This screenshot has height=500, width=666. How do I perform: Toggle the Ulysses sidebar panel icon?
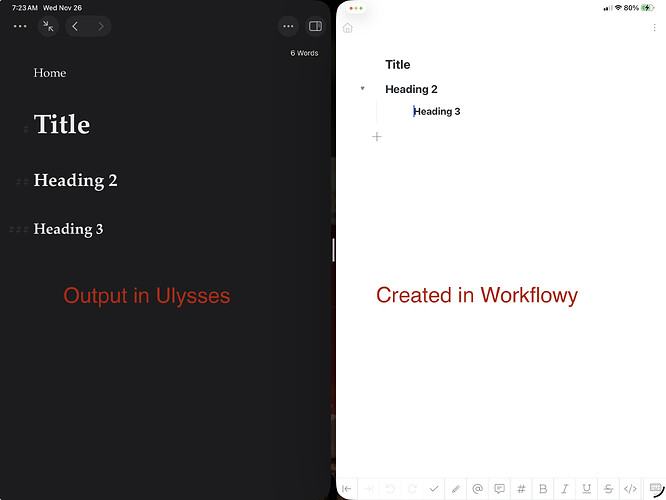(314, 26)
